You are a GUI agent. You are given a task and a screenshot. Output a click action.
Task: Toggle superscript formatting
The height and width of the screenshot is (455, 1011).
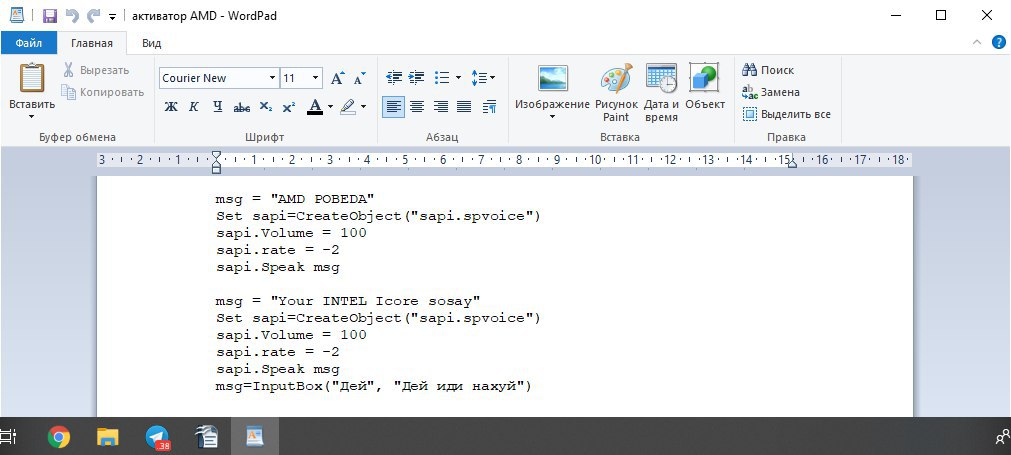click(289, 107)
